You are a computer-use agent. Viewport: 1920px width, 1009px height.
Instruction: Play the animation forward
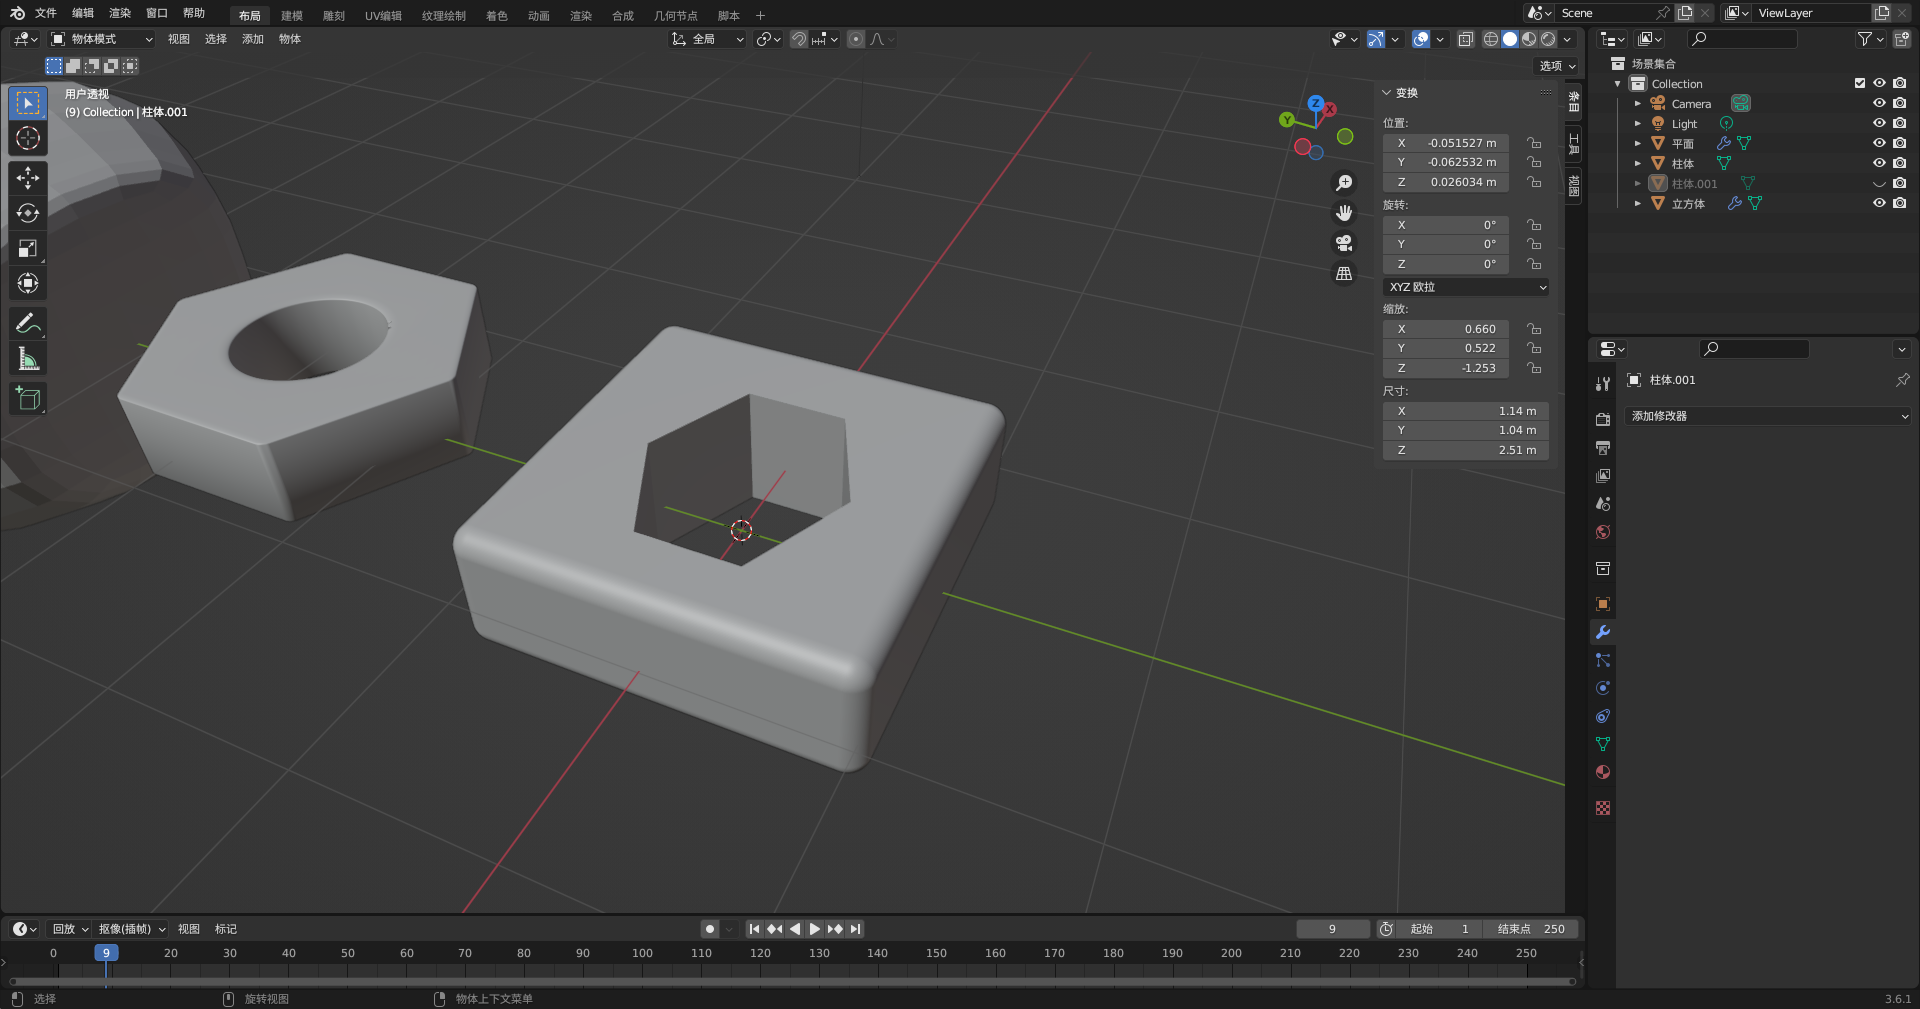click(815, 929)
